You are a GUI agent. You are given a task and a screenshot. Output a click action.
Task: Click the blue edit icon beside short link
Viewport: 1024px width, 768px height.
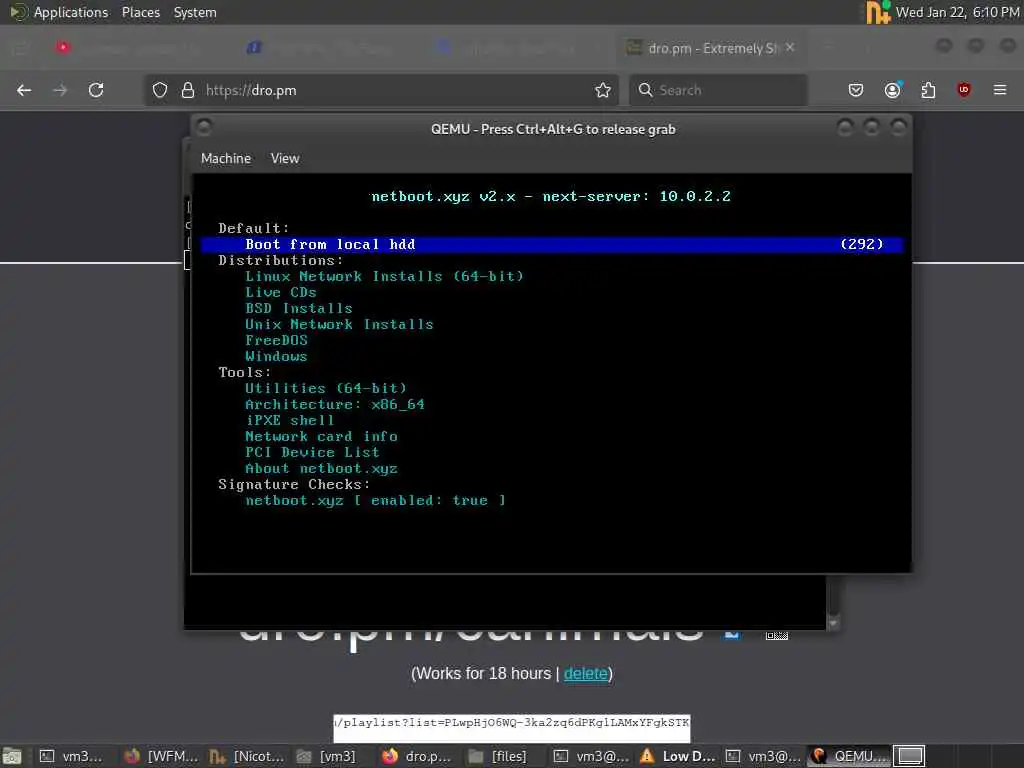pos(732,634)
